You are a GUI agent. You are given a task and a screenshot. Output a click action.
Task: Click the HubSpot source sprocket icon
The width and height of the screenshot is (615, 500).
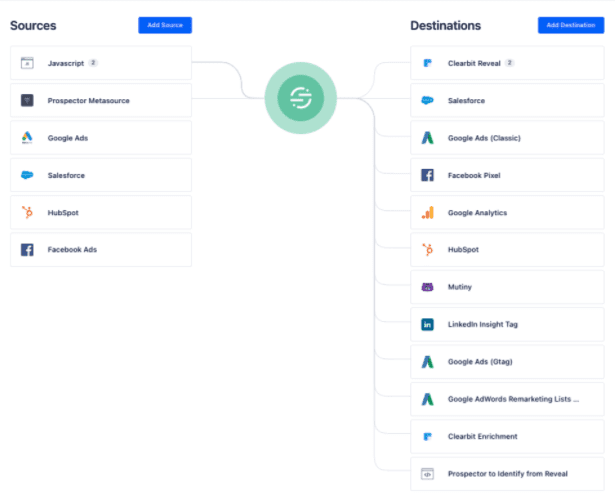[x=27, y=212]
